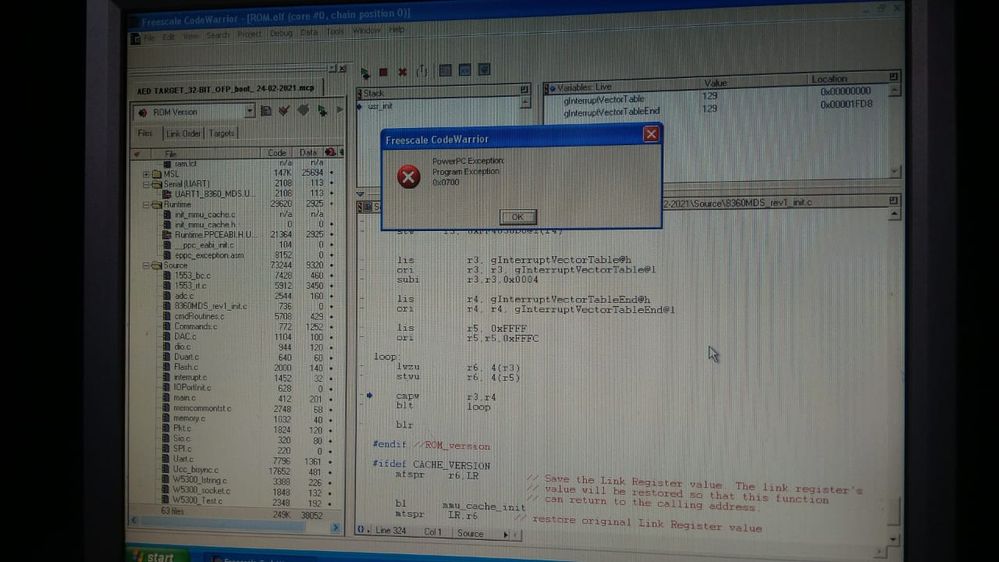Image resolution: width=999 pixels, height=562 pixels.
Task: Click the green Debug icon in project toolbar
Action: 322,111
